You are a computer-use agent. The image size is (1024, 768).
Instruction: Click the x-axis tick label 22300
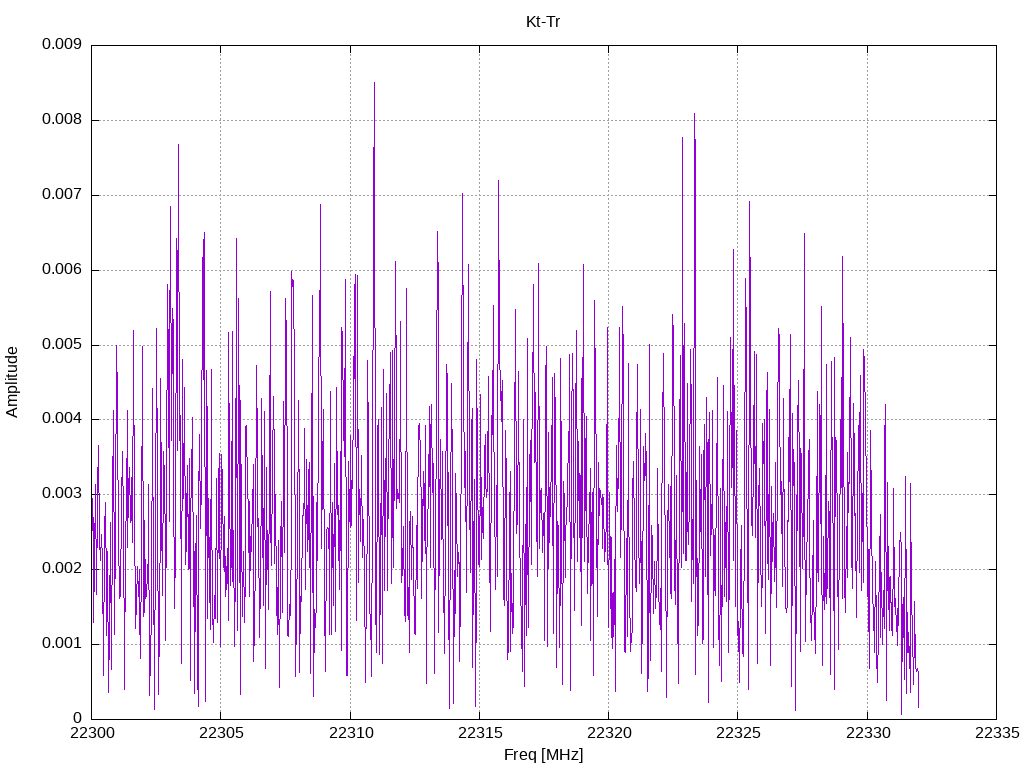click(x=91, y=733)
